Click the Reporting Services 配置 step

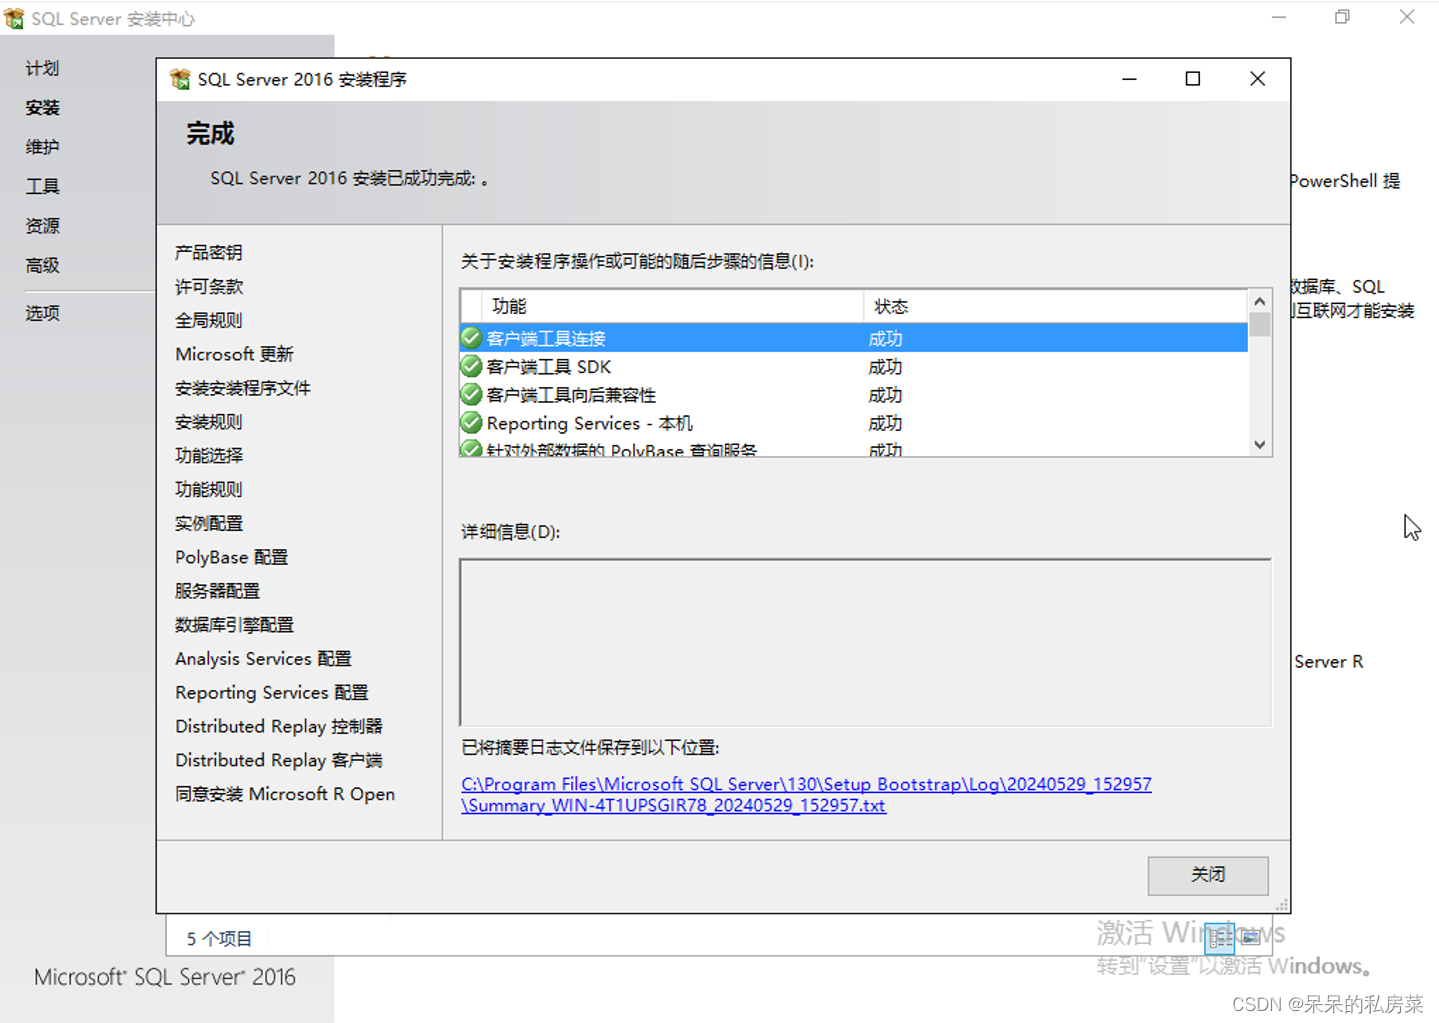coord(272,692)
